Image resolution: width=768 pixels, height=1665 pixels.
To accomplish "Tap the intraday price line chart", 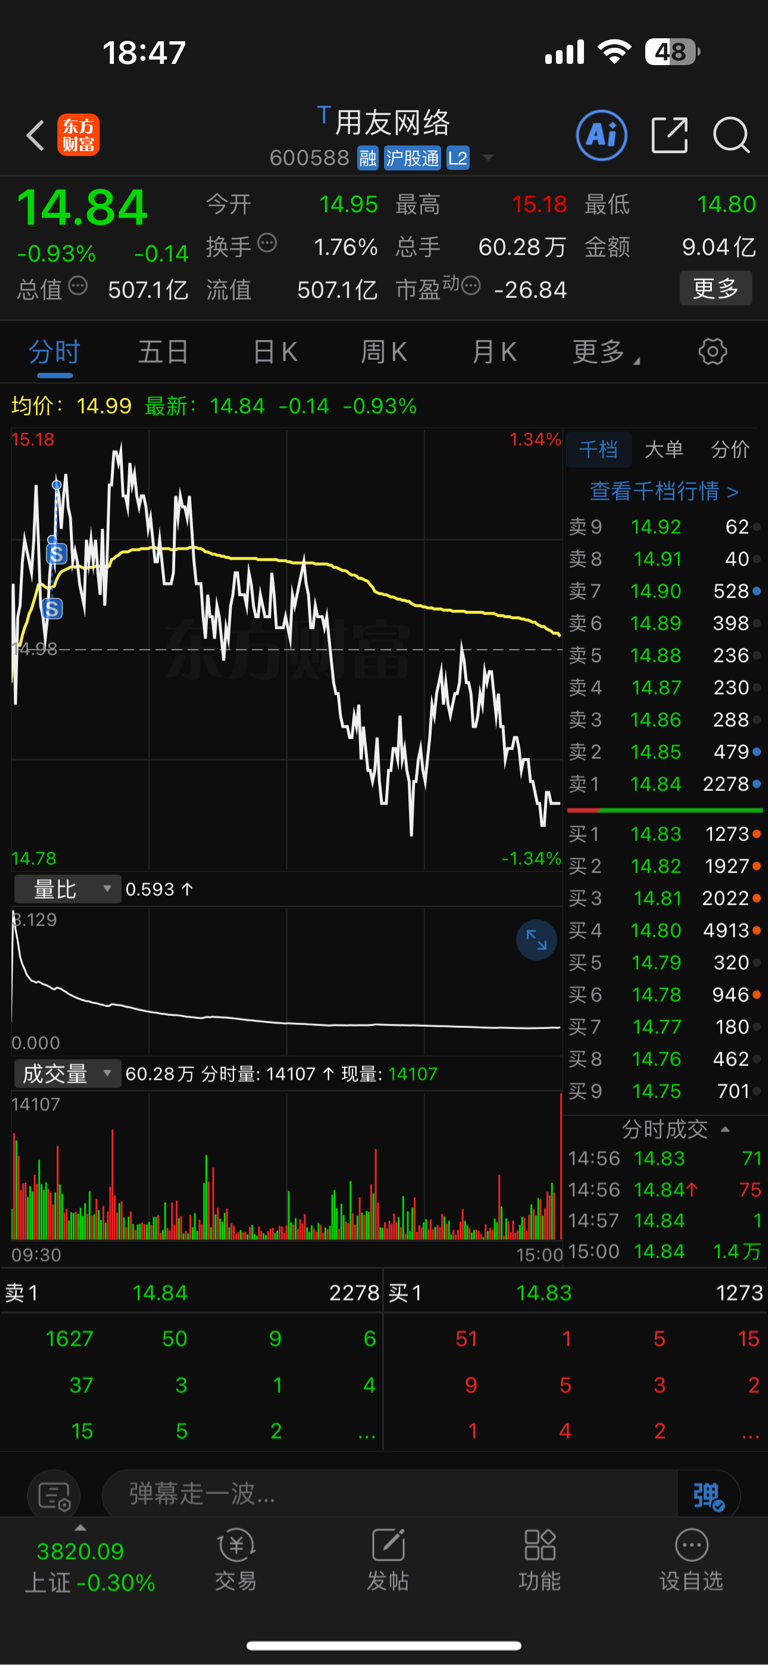I will [x=286, y=649].
